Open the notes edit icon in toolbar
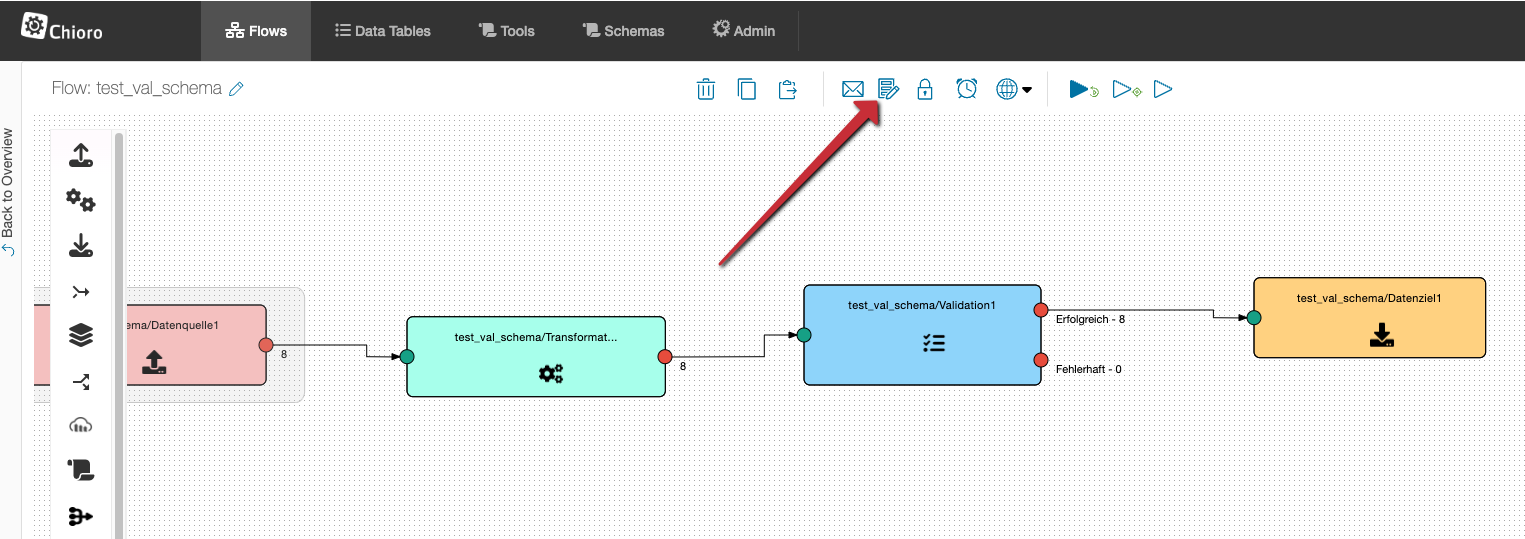This screenshot has width=1525, height=539. (x=888, y=89)
